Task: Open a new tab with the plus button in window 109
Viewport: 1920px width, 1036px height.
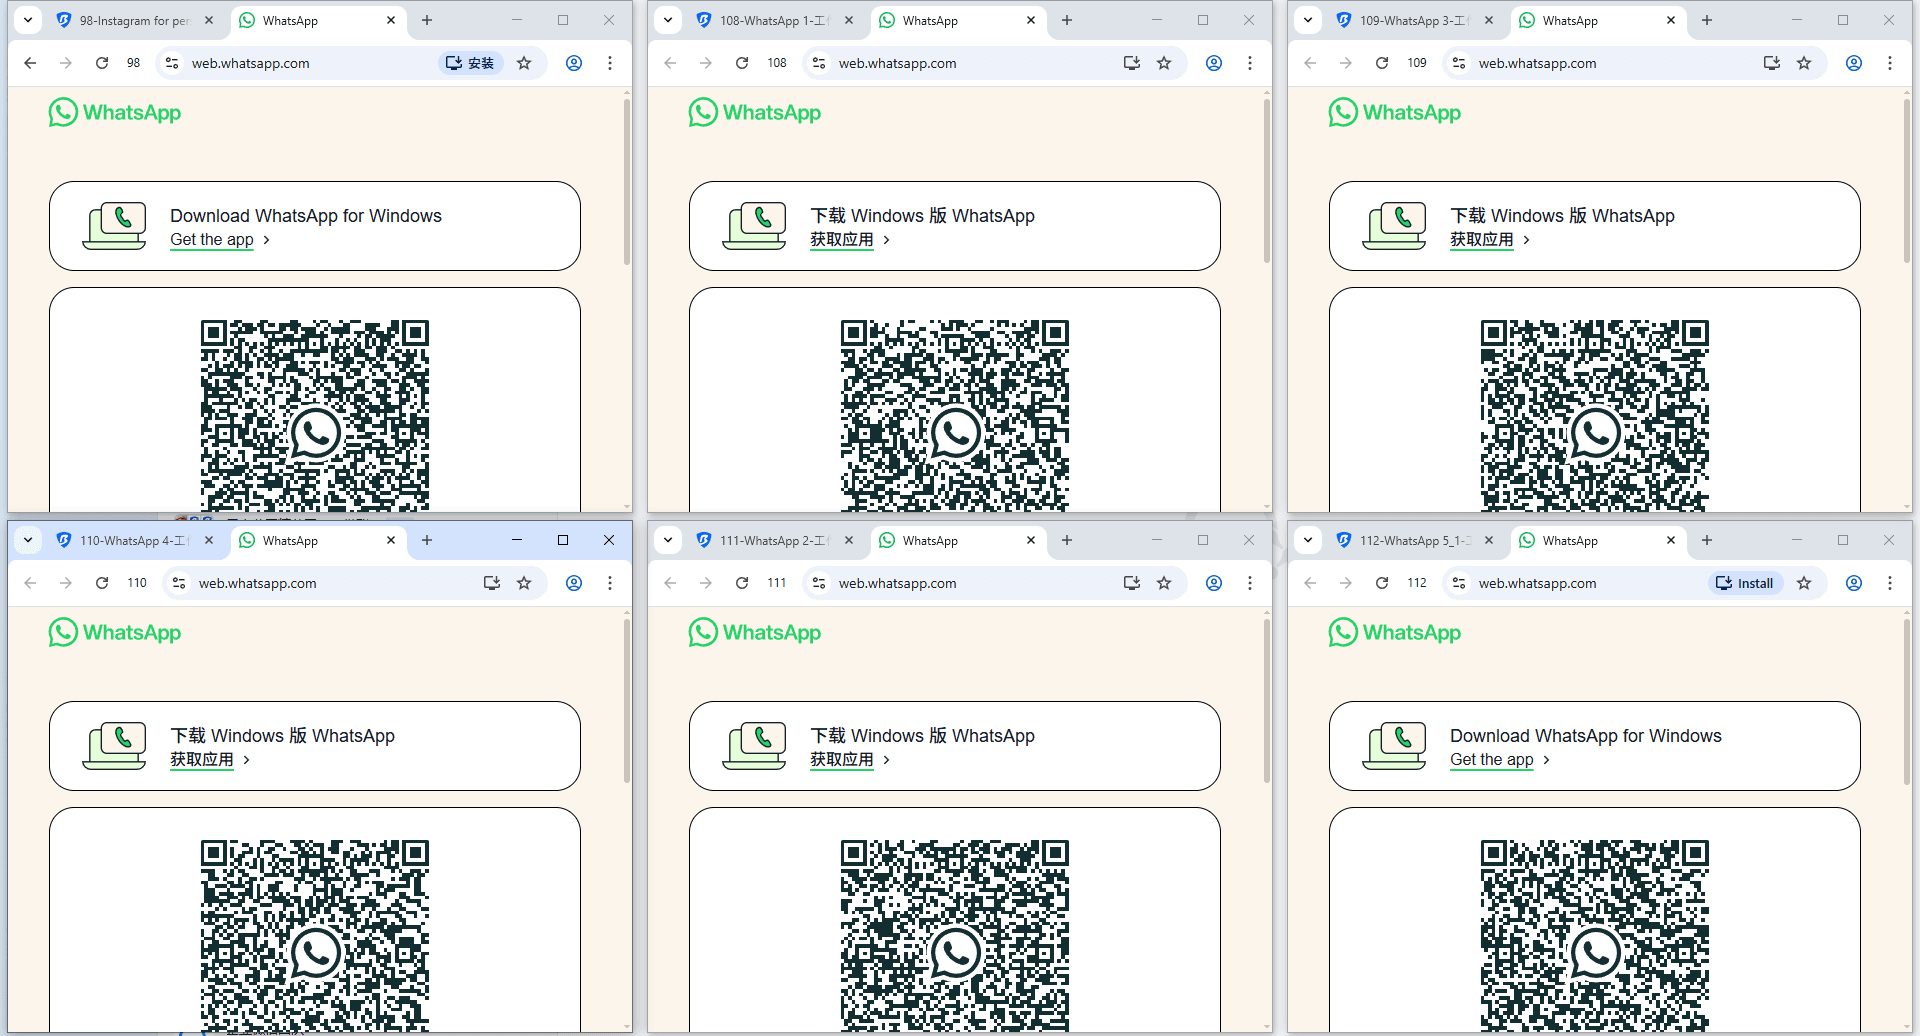Action: 1706,20
